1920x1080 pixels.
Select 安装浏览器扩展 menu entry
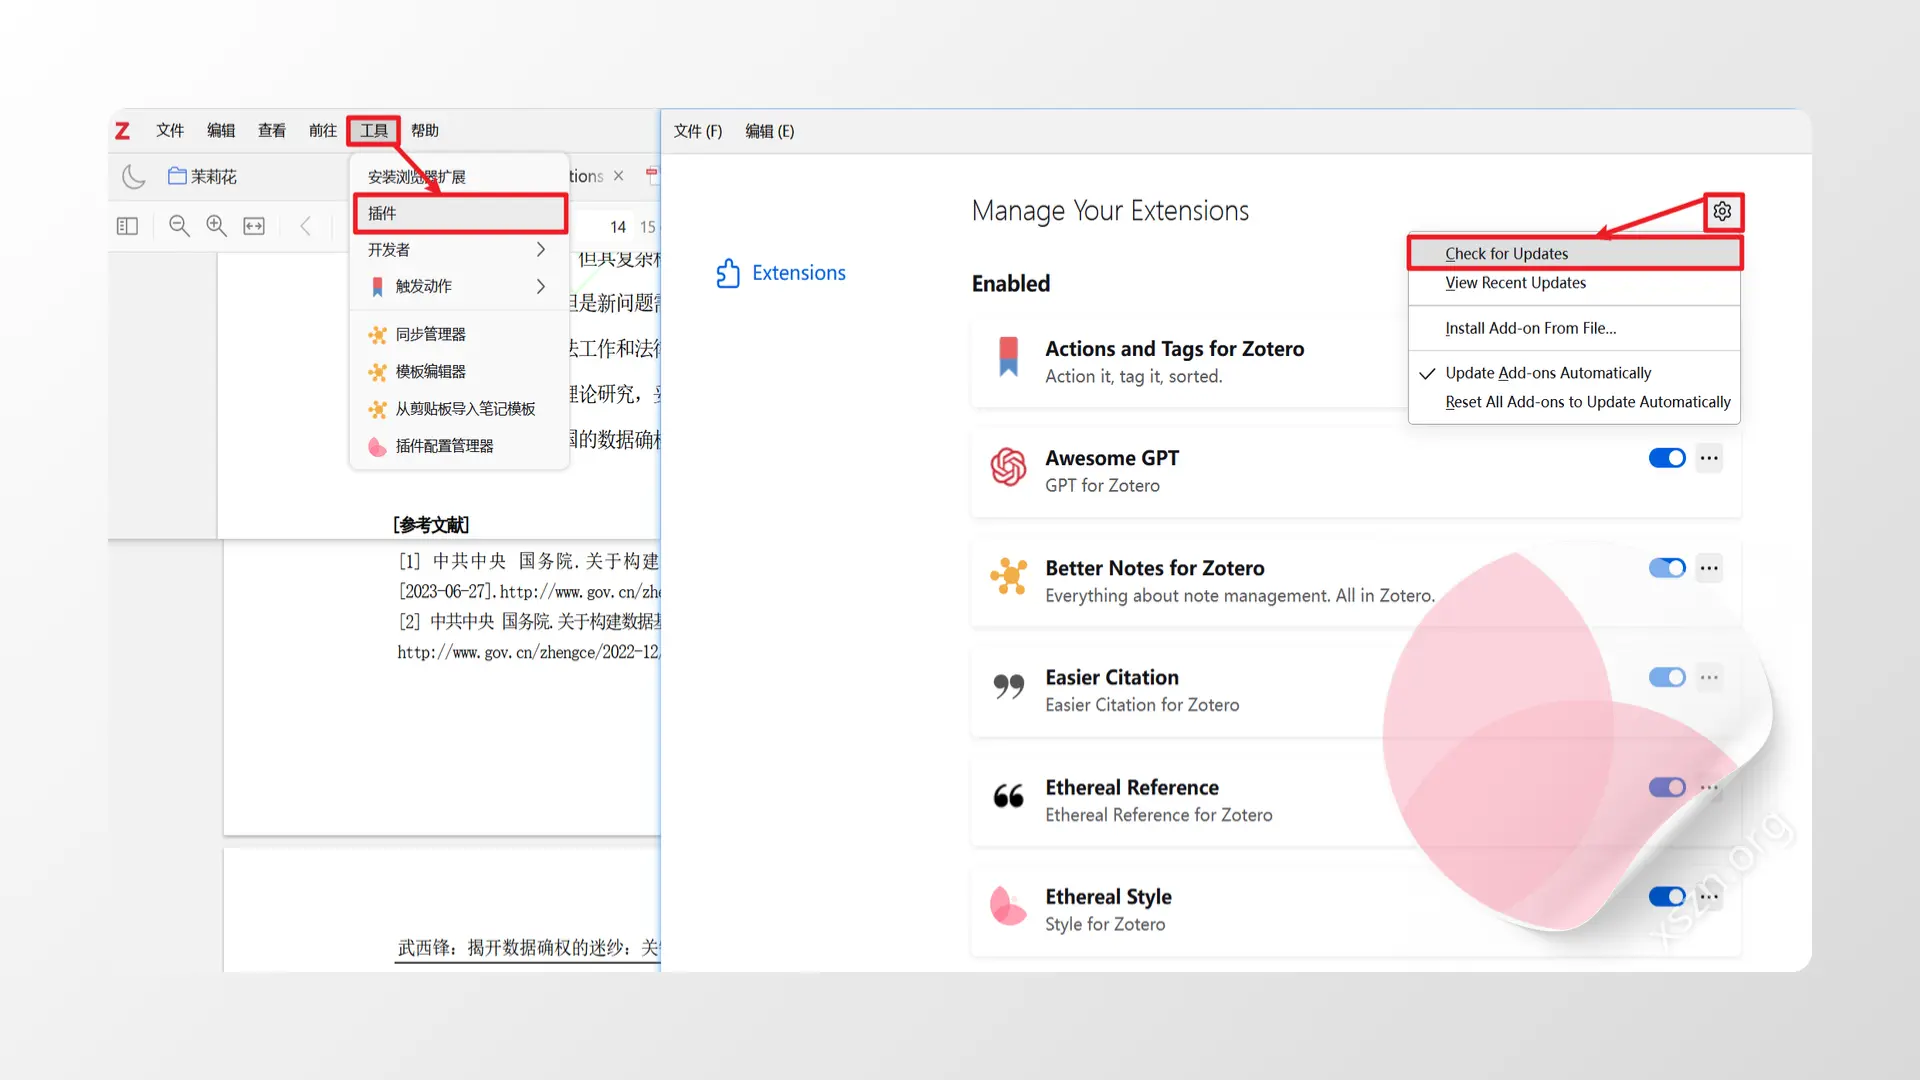pos(459,177)
